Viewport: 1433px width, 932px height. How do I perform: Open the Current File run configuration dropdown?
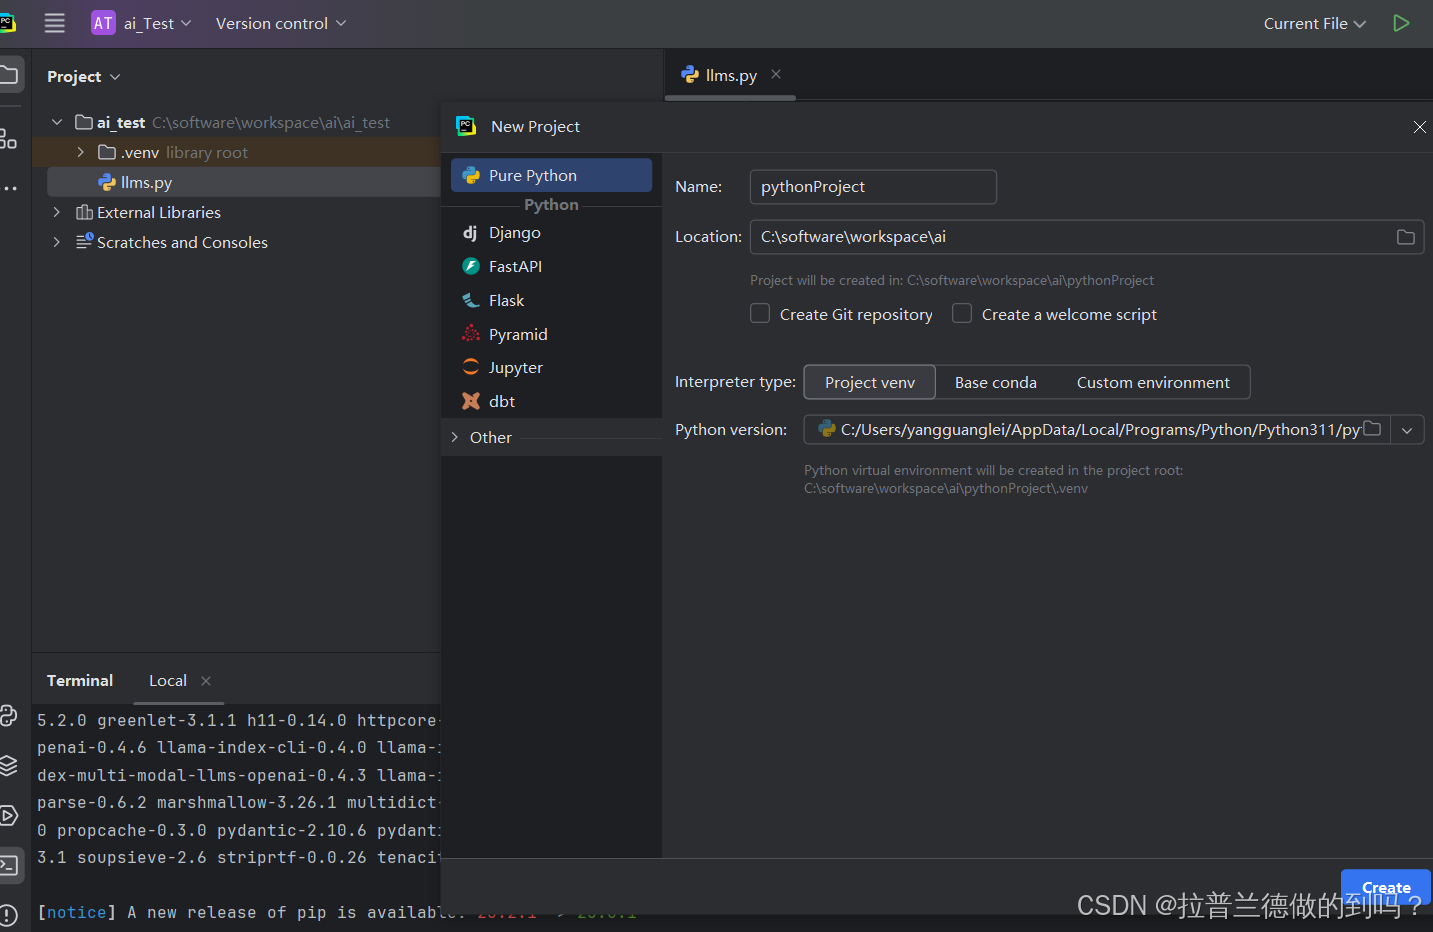tap(1314, 23)
